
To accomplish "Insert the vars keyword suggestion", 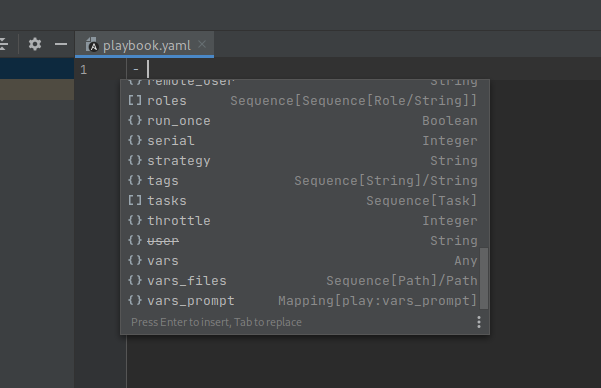I will pos(305,261).
